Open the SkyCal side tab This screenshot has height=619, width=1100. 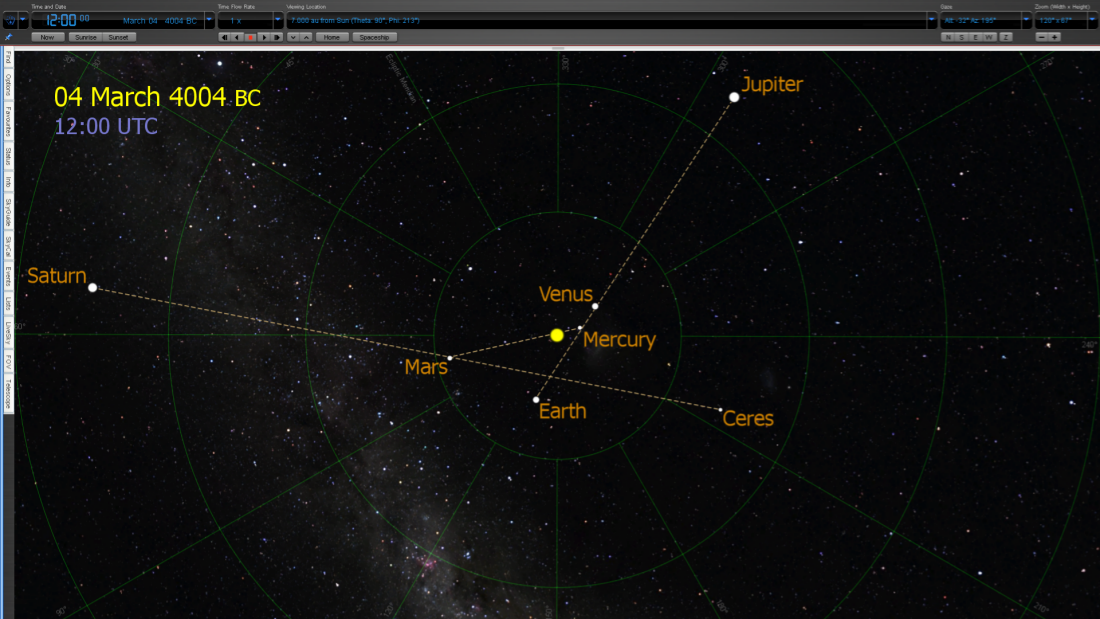pyautogui.click(x=8, y=246)
